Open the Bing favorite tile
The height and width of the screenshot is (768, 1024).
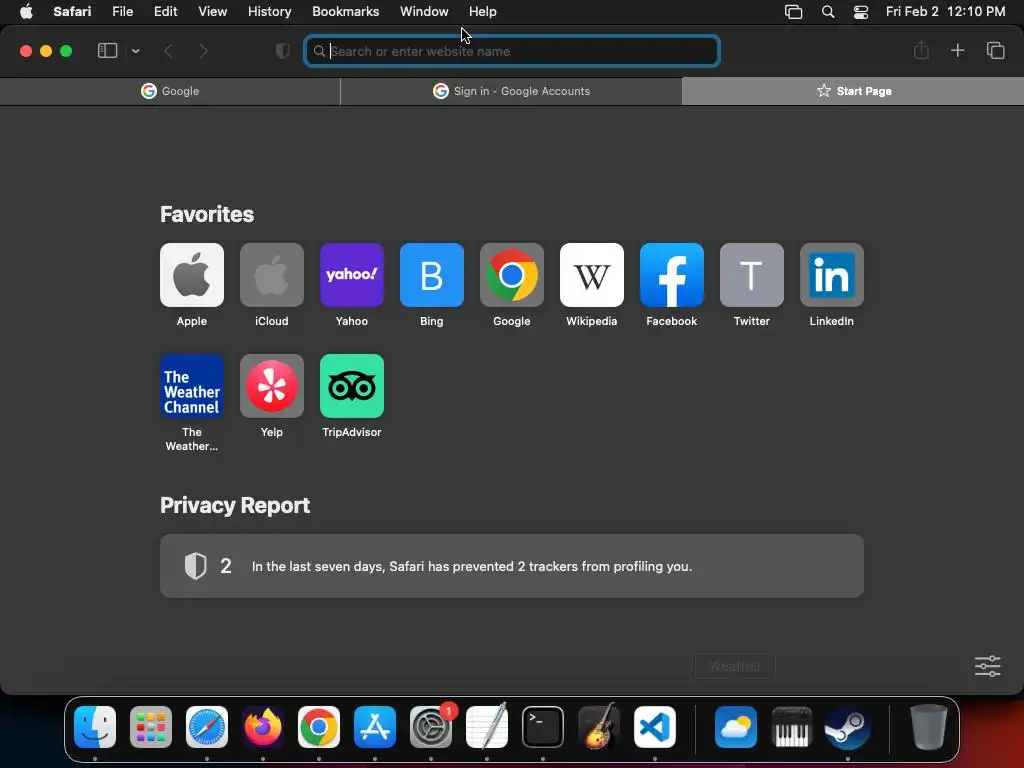[432, 275]
